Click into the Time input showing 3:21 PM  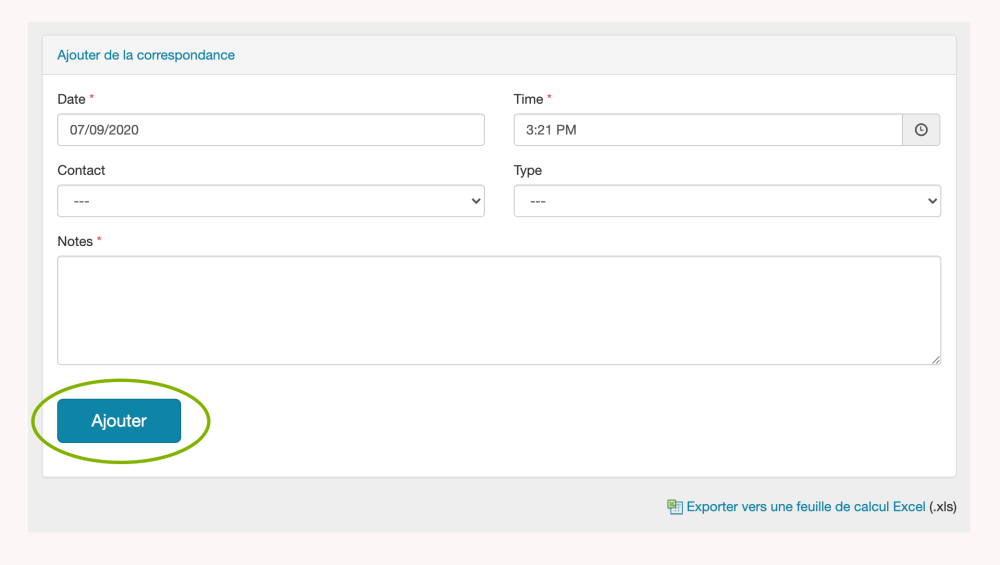pos(708,130)
